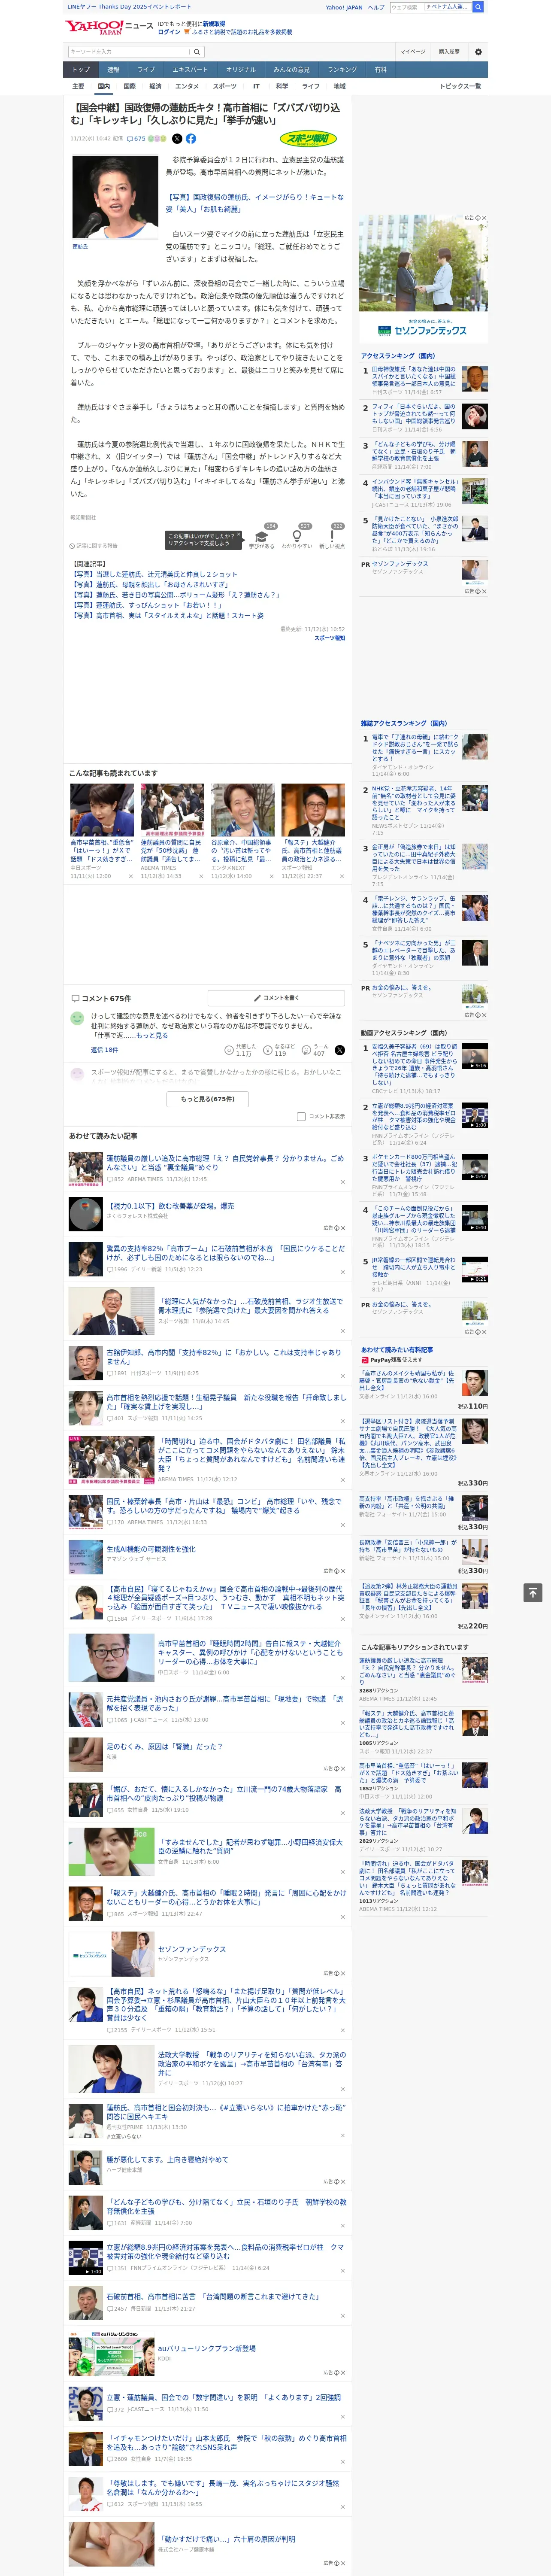
Task: Focus the news keyword input field
Action: click(128, 52)
